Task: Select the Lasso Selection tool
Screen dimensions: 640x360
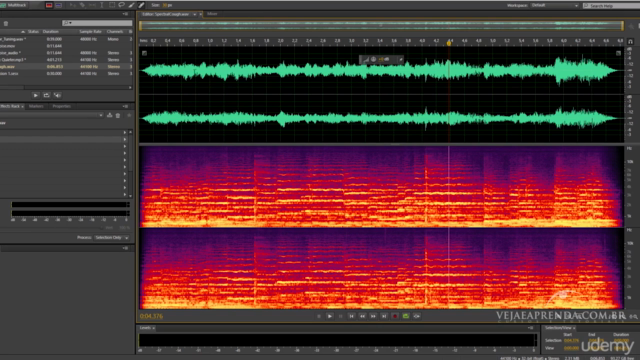Action: pyautogui.click(x=122, y=5)
